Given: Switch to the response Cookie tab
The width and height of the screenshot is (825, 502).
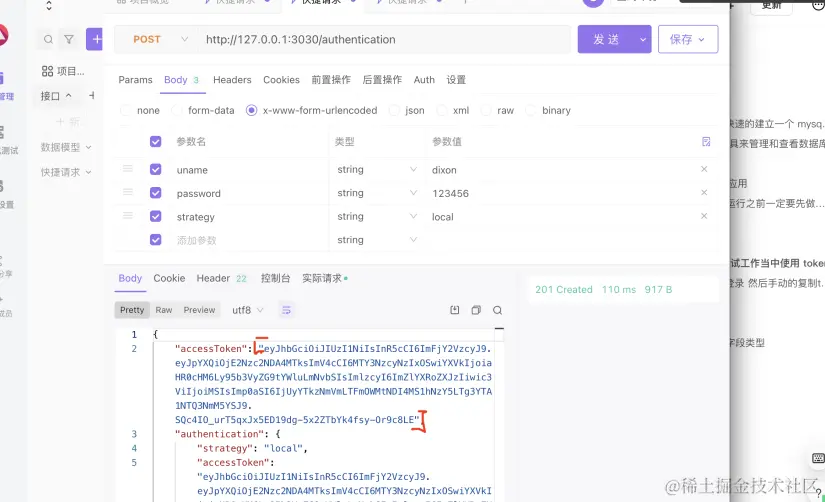Looking at the screenshot, I should pyautogui.click(x=169, y=278).
